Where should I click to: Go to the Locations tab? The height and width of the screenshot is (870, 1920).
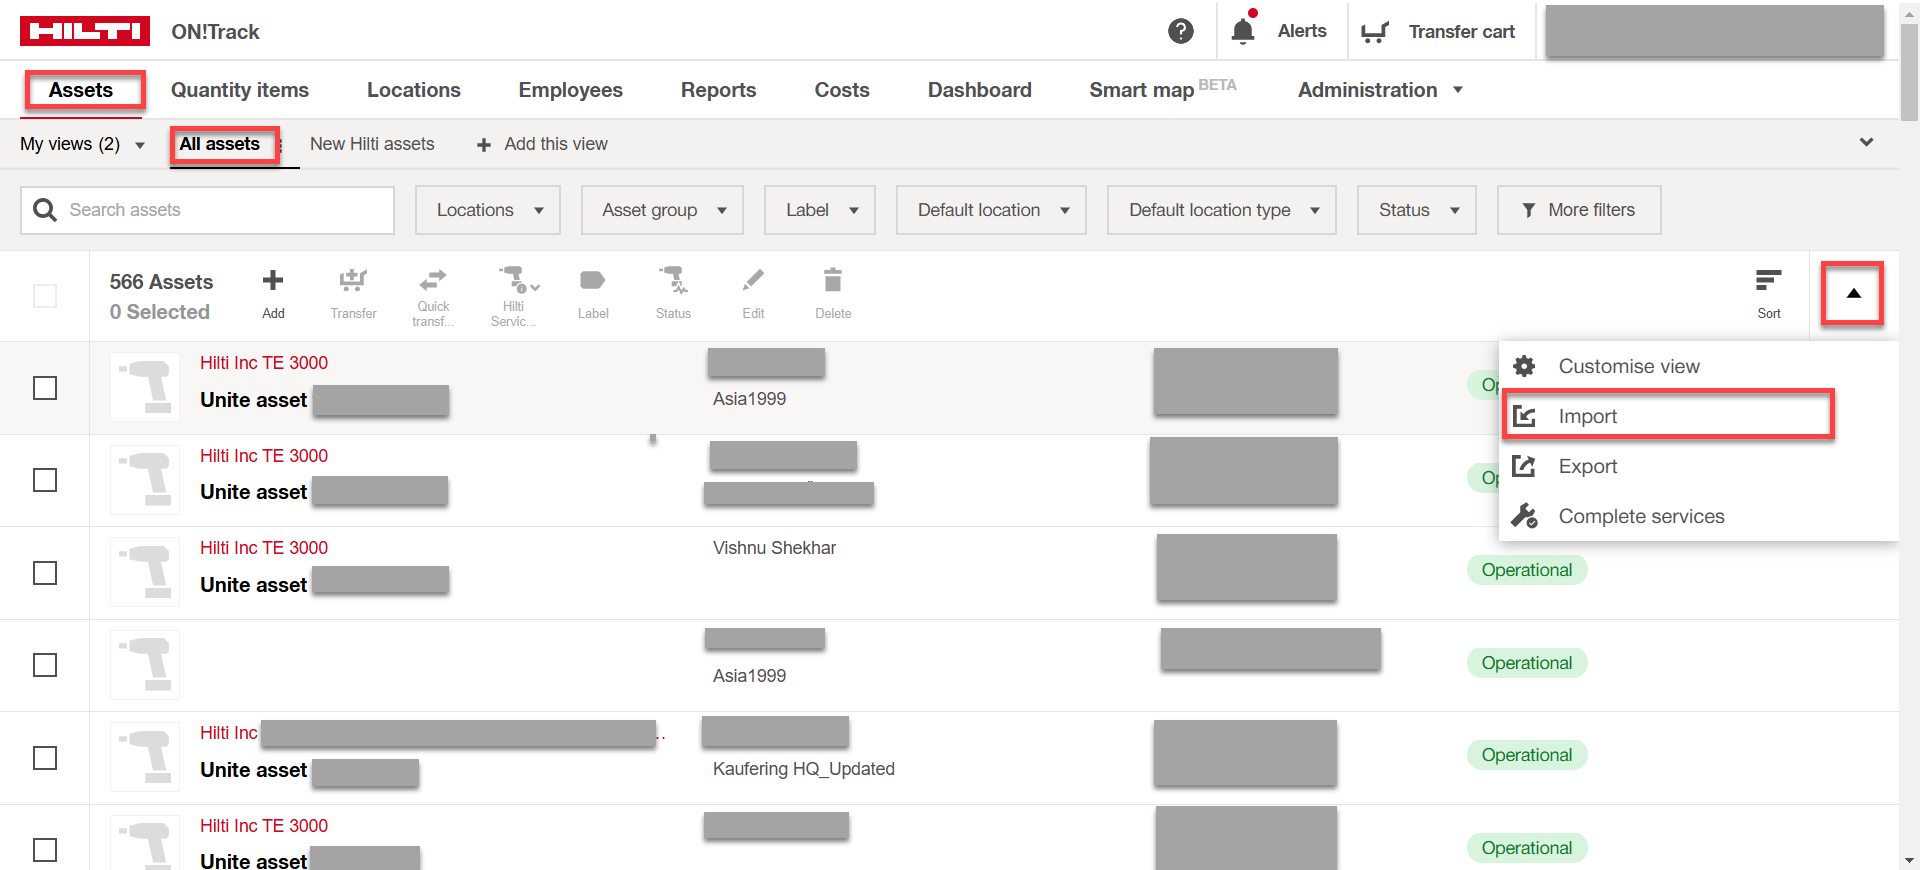click(414, 90)
